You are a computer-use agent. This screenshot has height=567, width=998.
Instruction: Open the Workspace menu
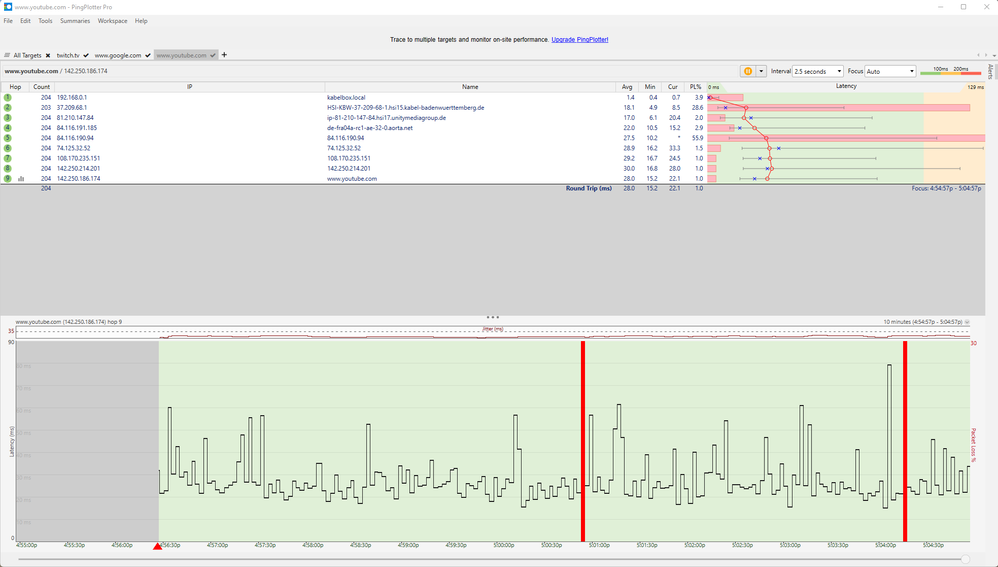[x=113, y=21]
